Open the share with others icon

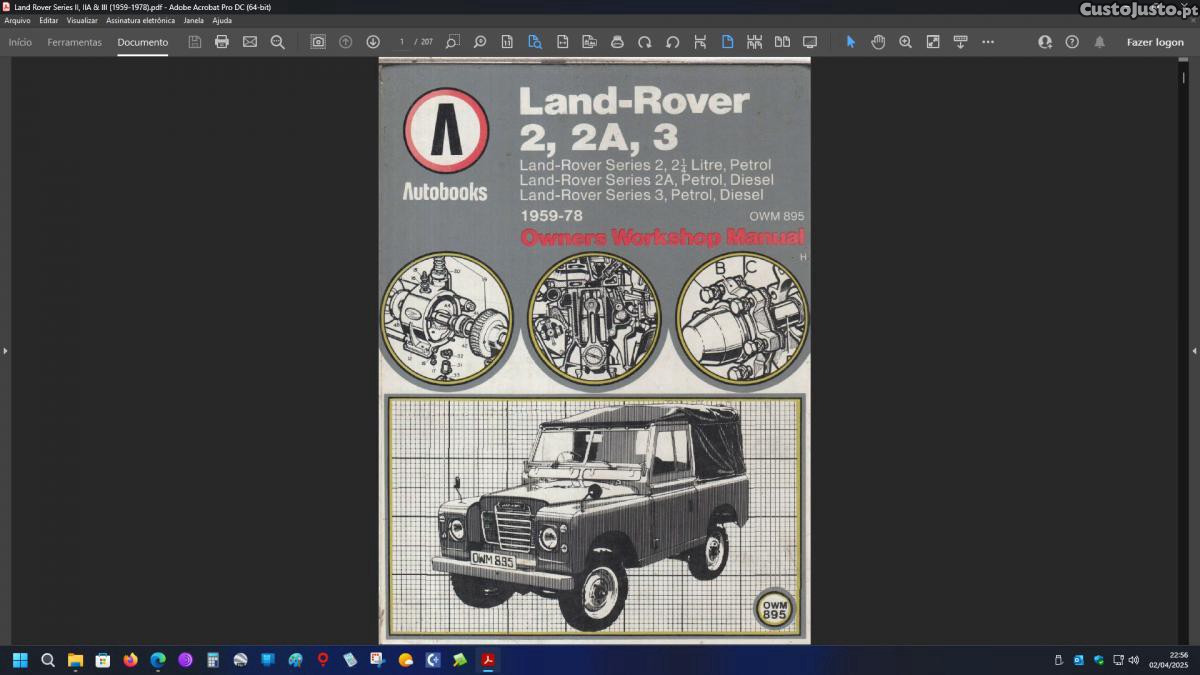pyautogui.click(x=1045, y=42)
